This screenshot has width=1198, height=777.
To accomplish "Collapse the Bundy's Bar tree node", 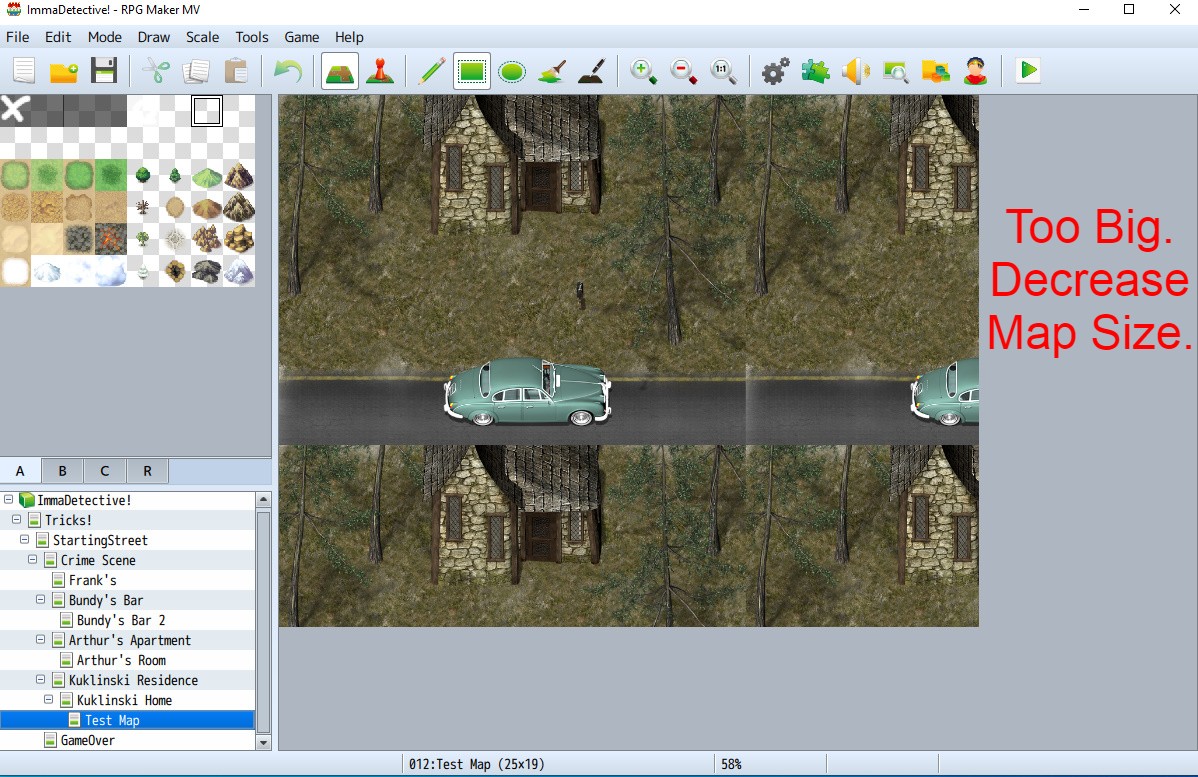I will tap(41, 600).
